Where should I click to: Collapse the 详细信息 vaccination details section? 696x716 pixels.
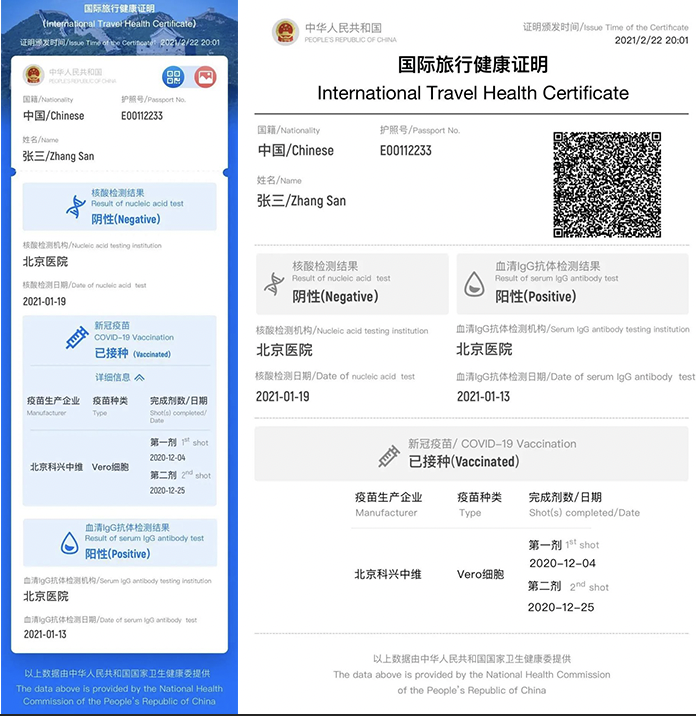120,377
